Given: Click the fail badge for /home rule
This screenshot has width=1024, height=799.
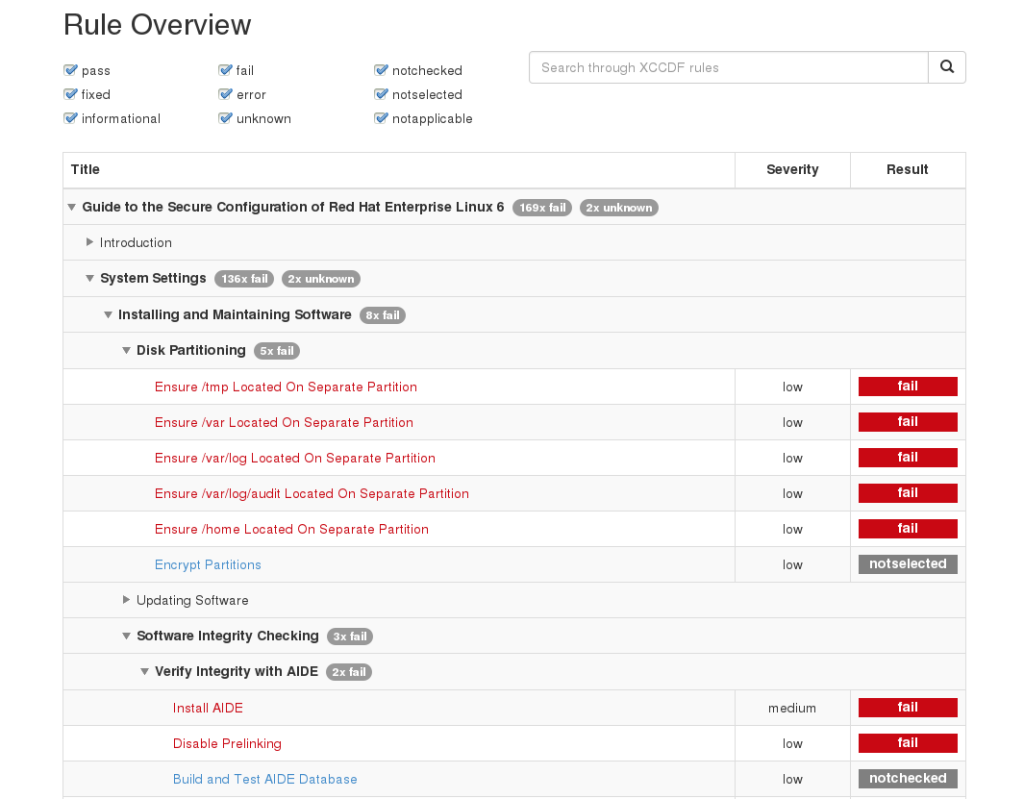Looking at the screenshot, I should [908, 529].
